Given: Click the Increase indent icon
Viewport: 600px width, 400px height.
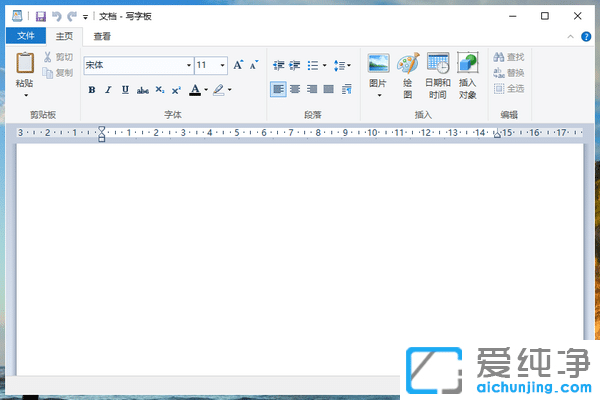Looking at the screenshot, I should (x=295, y=65).
